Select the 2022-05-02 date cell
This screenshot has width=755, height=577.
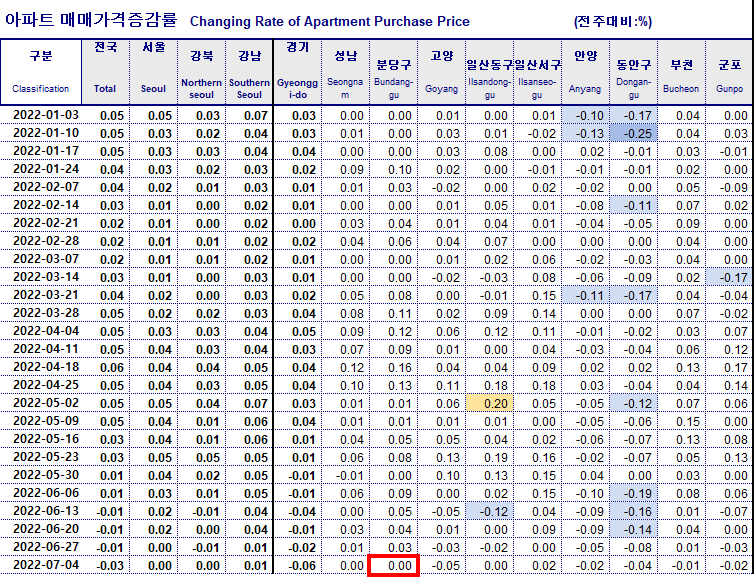[x=46, y=403]
